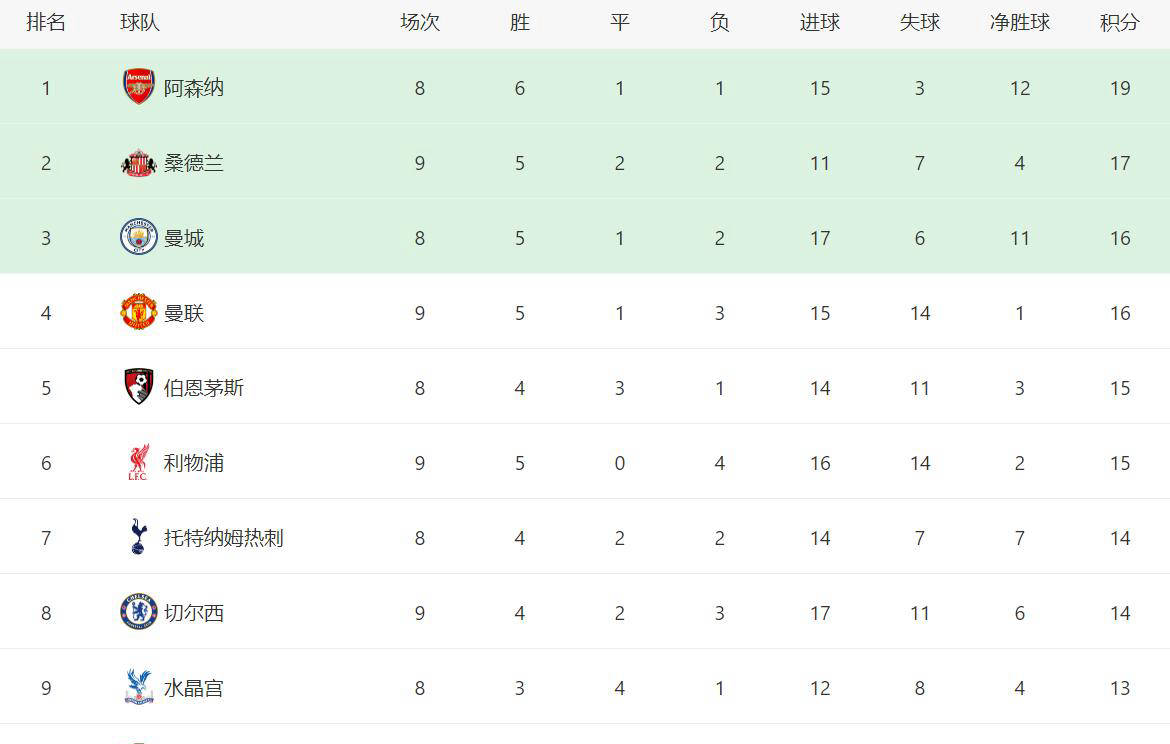Click the 进球 column header
The image size is (1170, 744).
coord(820,23)
